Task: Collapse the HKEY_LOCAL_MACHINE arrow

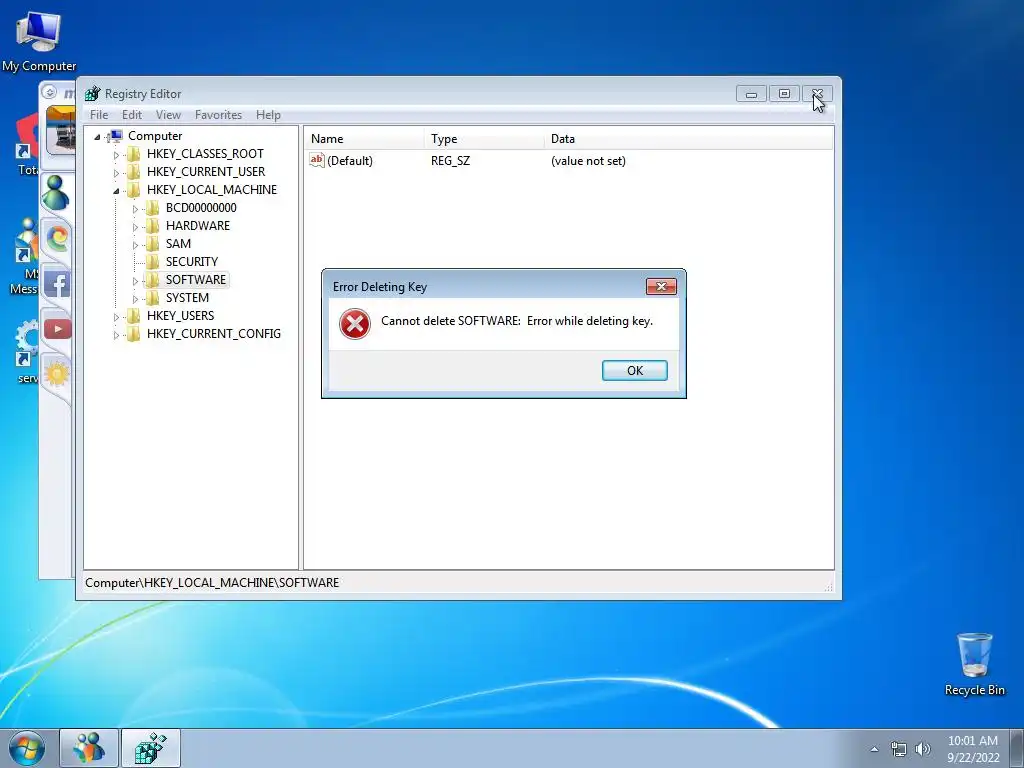Action: [116, 191]
